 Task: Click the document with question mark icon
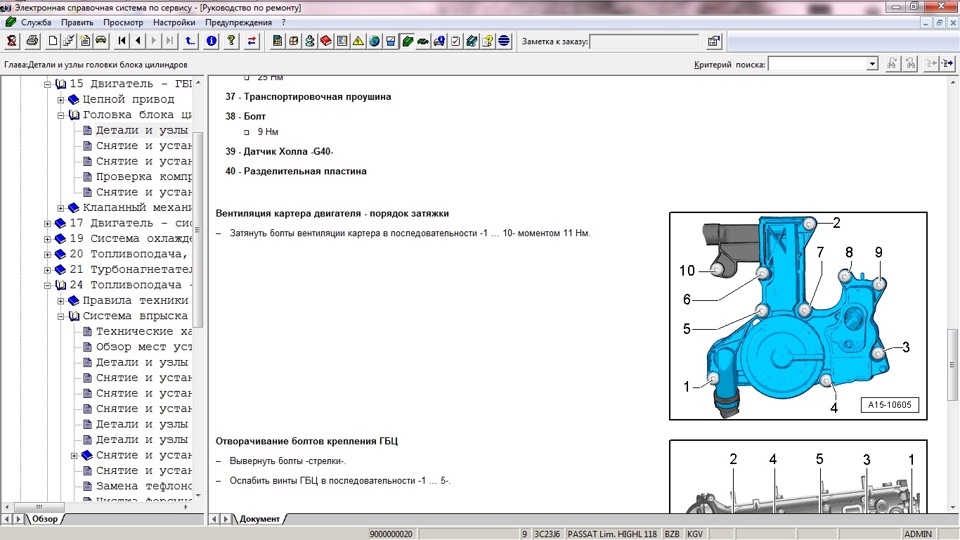click(487, 41)
